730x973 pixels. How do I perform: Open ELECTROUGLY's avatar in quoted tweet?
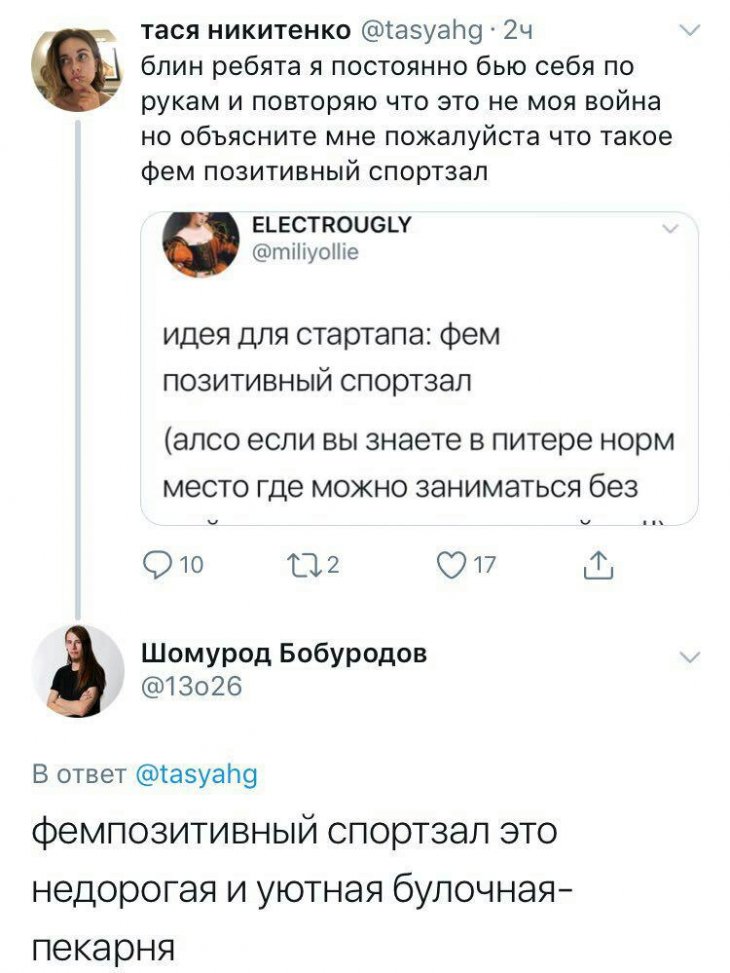pos(201,239)
